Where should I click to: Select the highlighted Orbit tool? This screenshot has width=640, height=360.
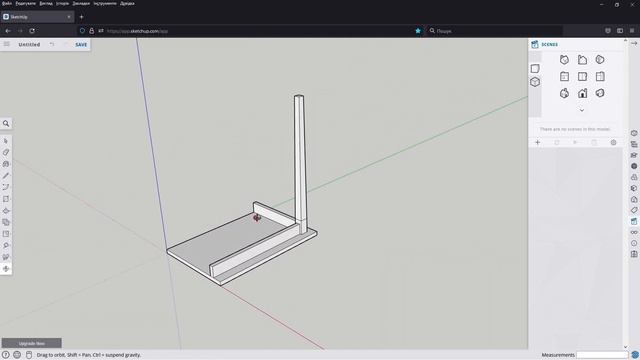tap(6, 269)
